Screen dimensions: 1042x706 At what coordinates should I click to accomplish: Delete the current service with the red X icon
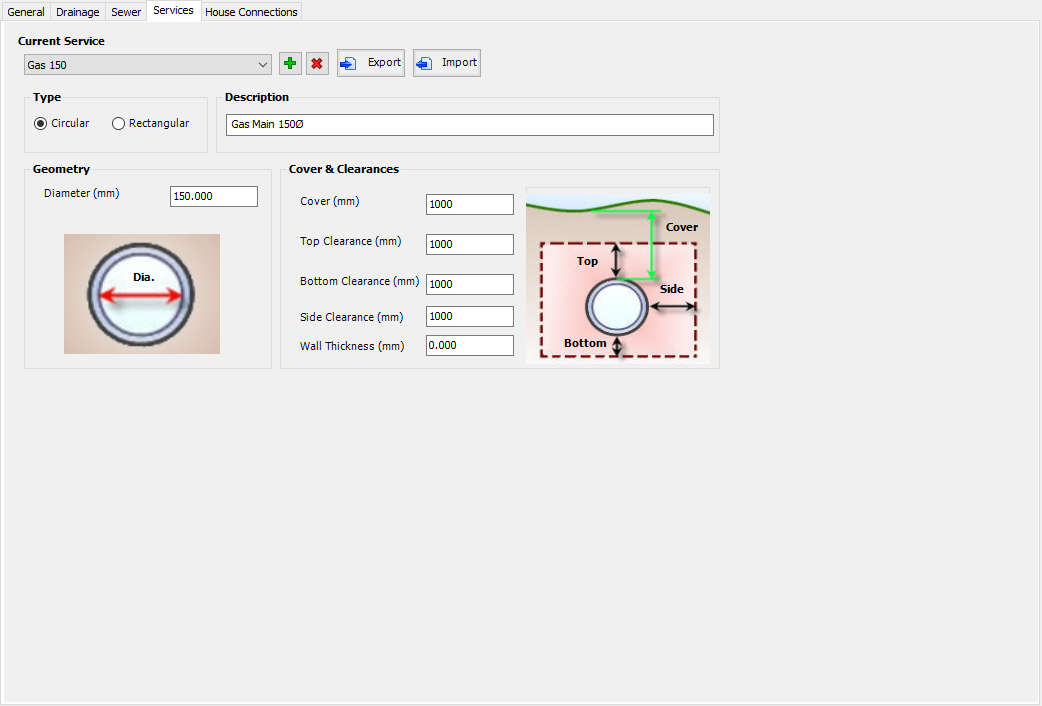(x=317, y=64)
